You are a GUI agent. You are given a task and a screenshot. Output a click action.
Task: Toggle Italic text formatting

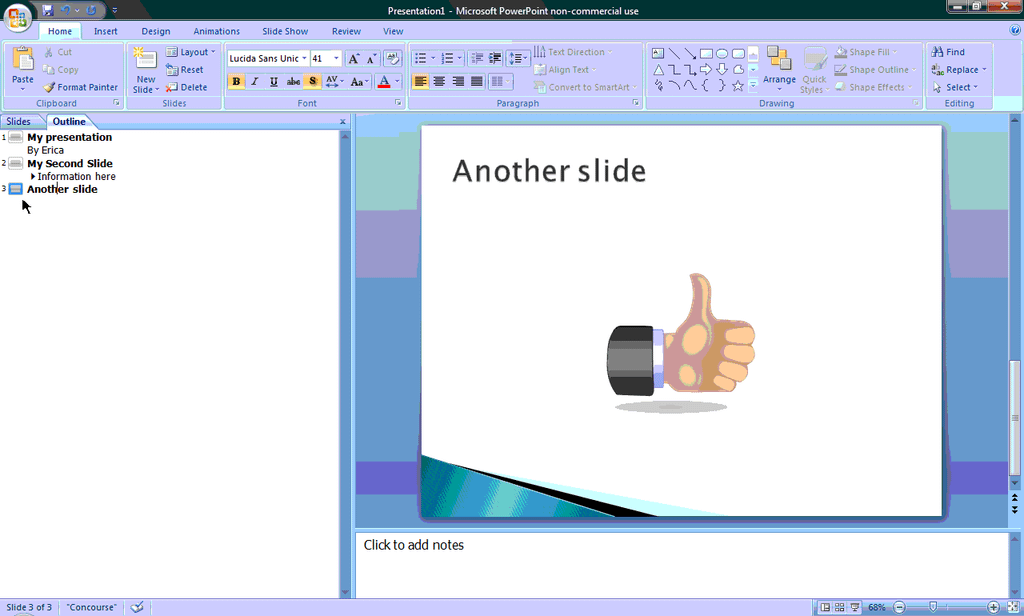[x=255, y=82]
